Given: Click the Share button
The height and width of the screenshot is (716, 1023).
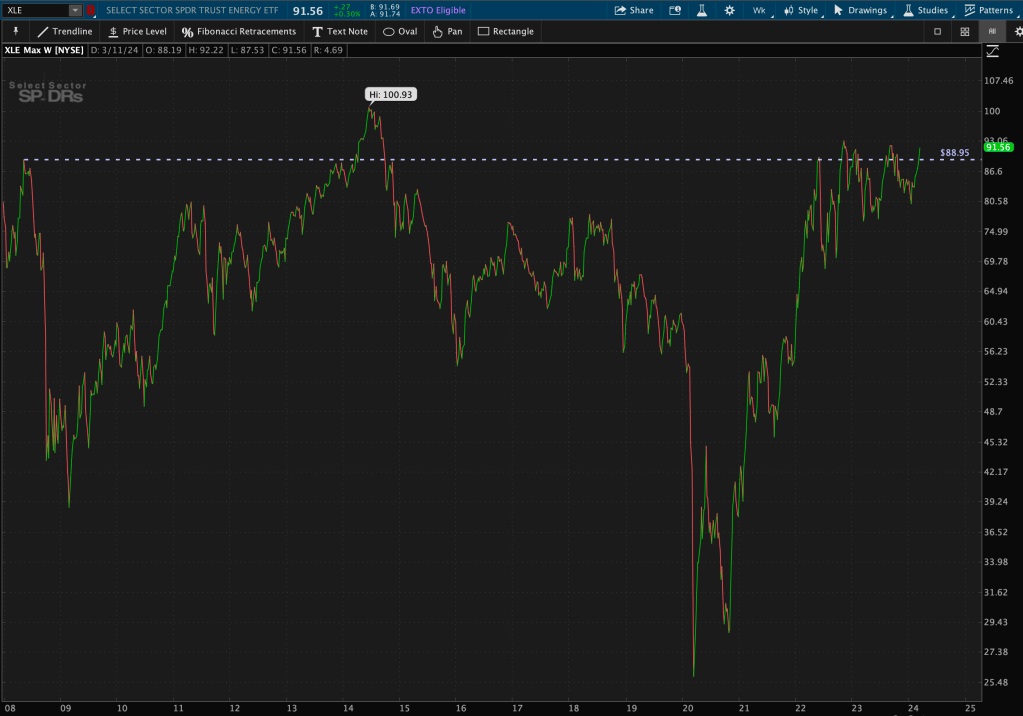Looking at the screenshot, I should [x=633, y=10].
